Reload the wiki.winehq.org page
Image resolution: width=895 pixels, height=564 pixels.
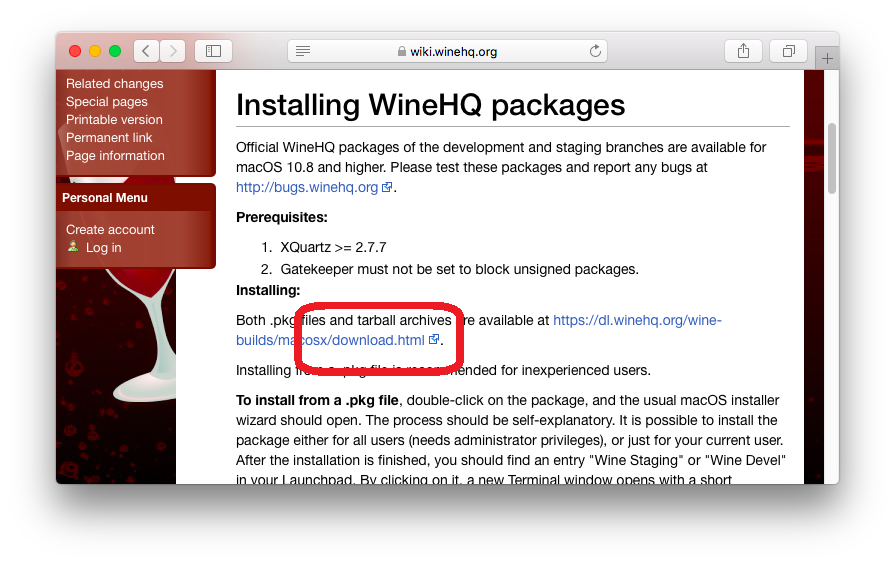595,51
